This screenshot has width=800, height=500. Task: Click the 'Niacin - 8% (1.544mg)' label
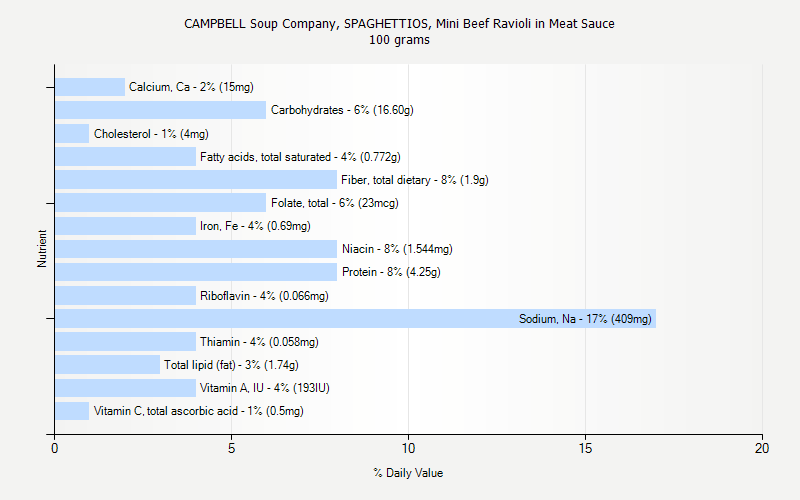click(397, 249)
